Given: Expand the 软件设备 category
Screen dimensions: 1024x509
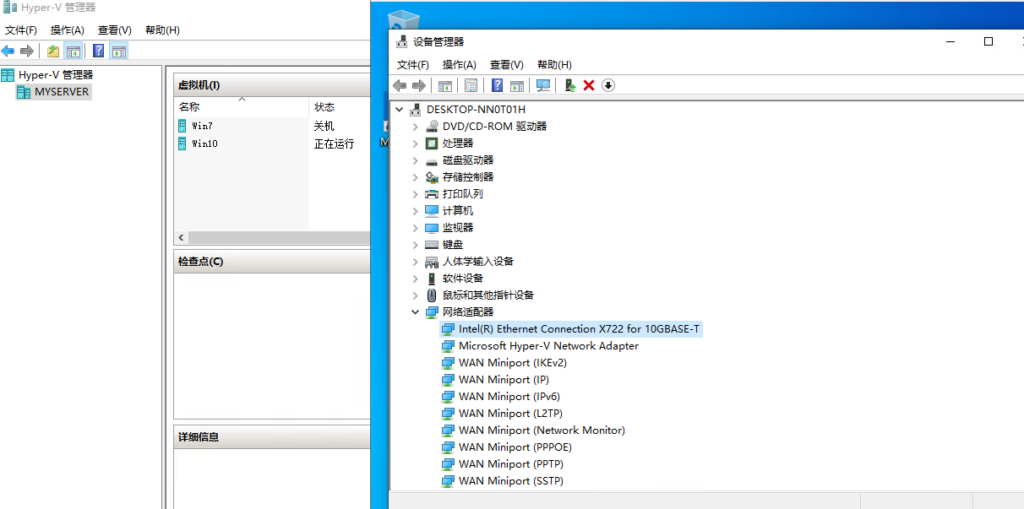Looking at the screenshot, I should tap(415, 278).
